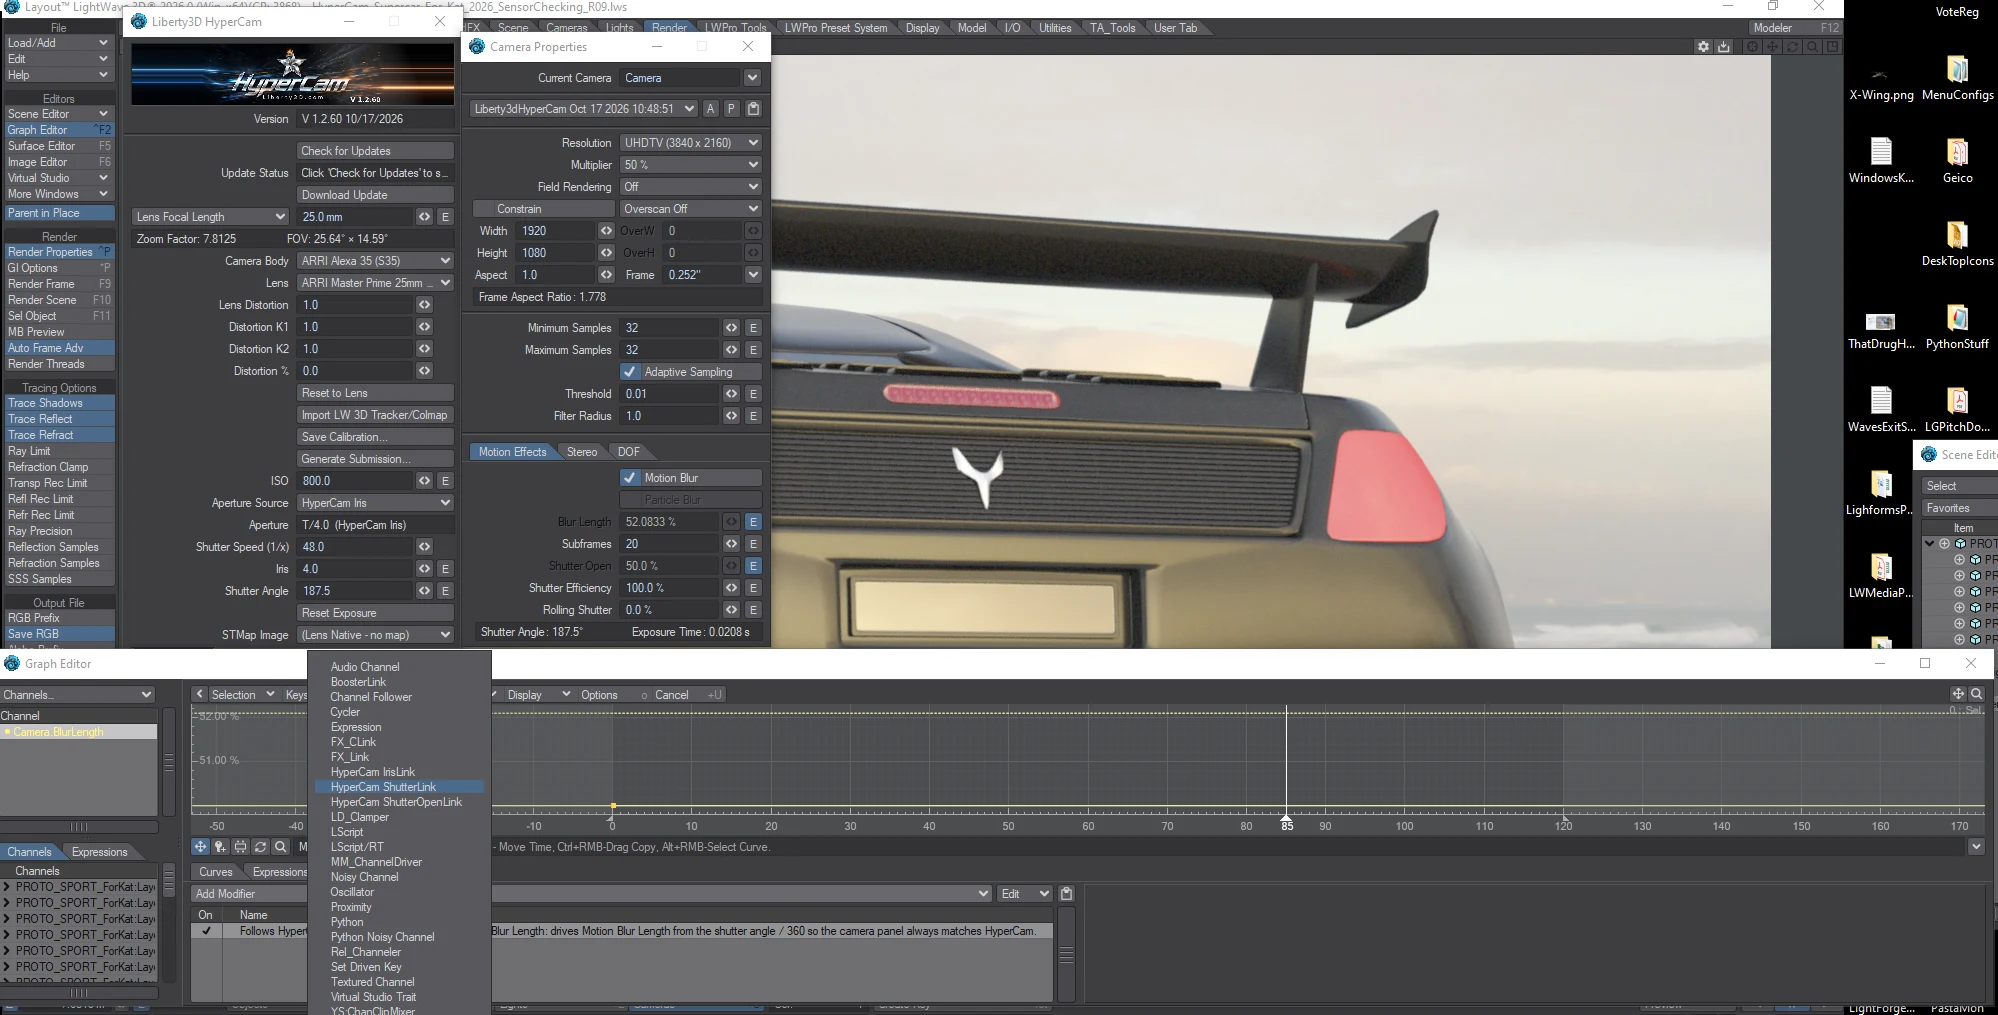Select HyperCam ShutterOpenLink from modifier menu
Image resolution: width=1998 pixels, height=1015 pixels.
(x=396, y=802)
